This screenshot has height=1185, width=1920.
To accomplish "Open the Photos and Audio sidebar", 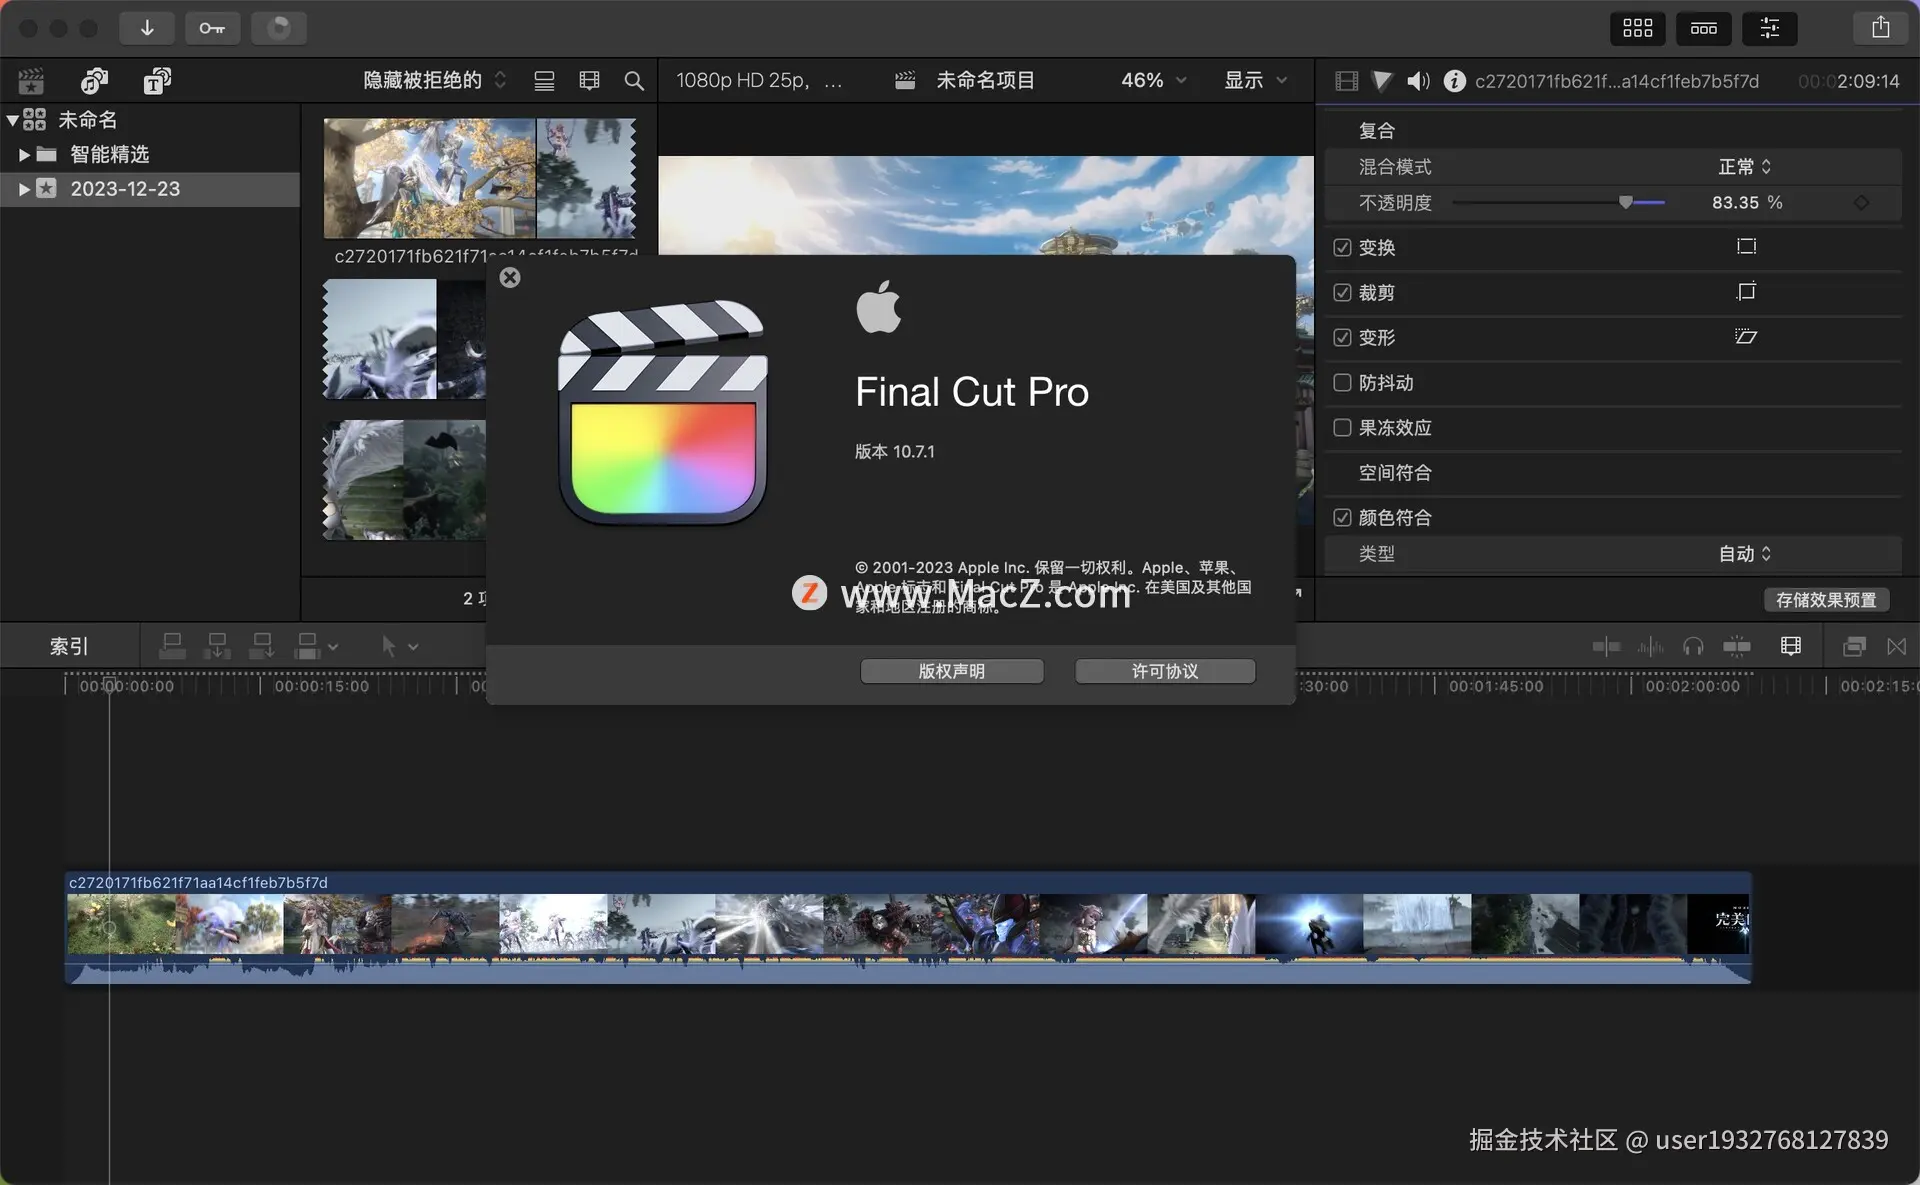I will pos(94,80).
